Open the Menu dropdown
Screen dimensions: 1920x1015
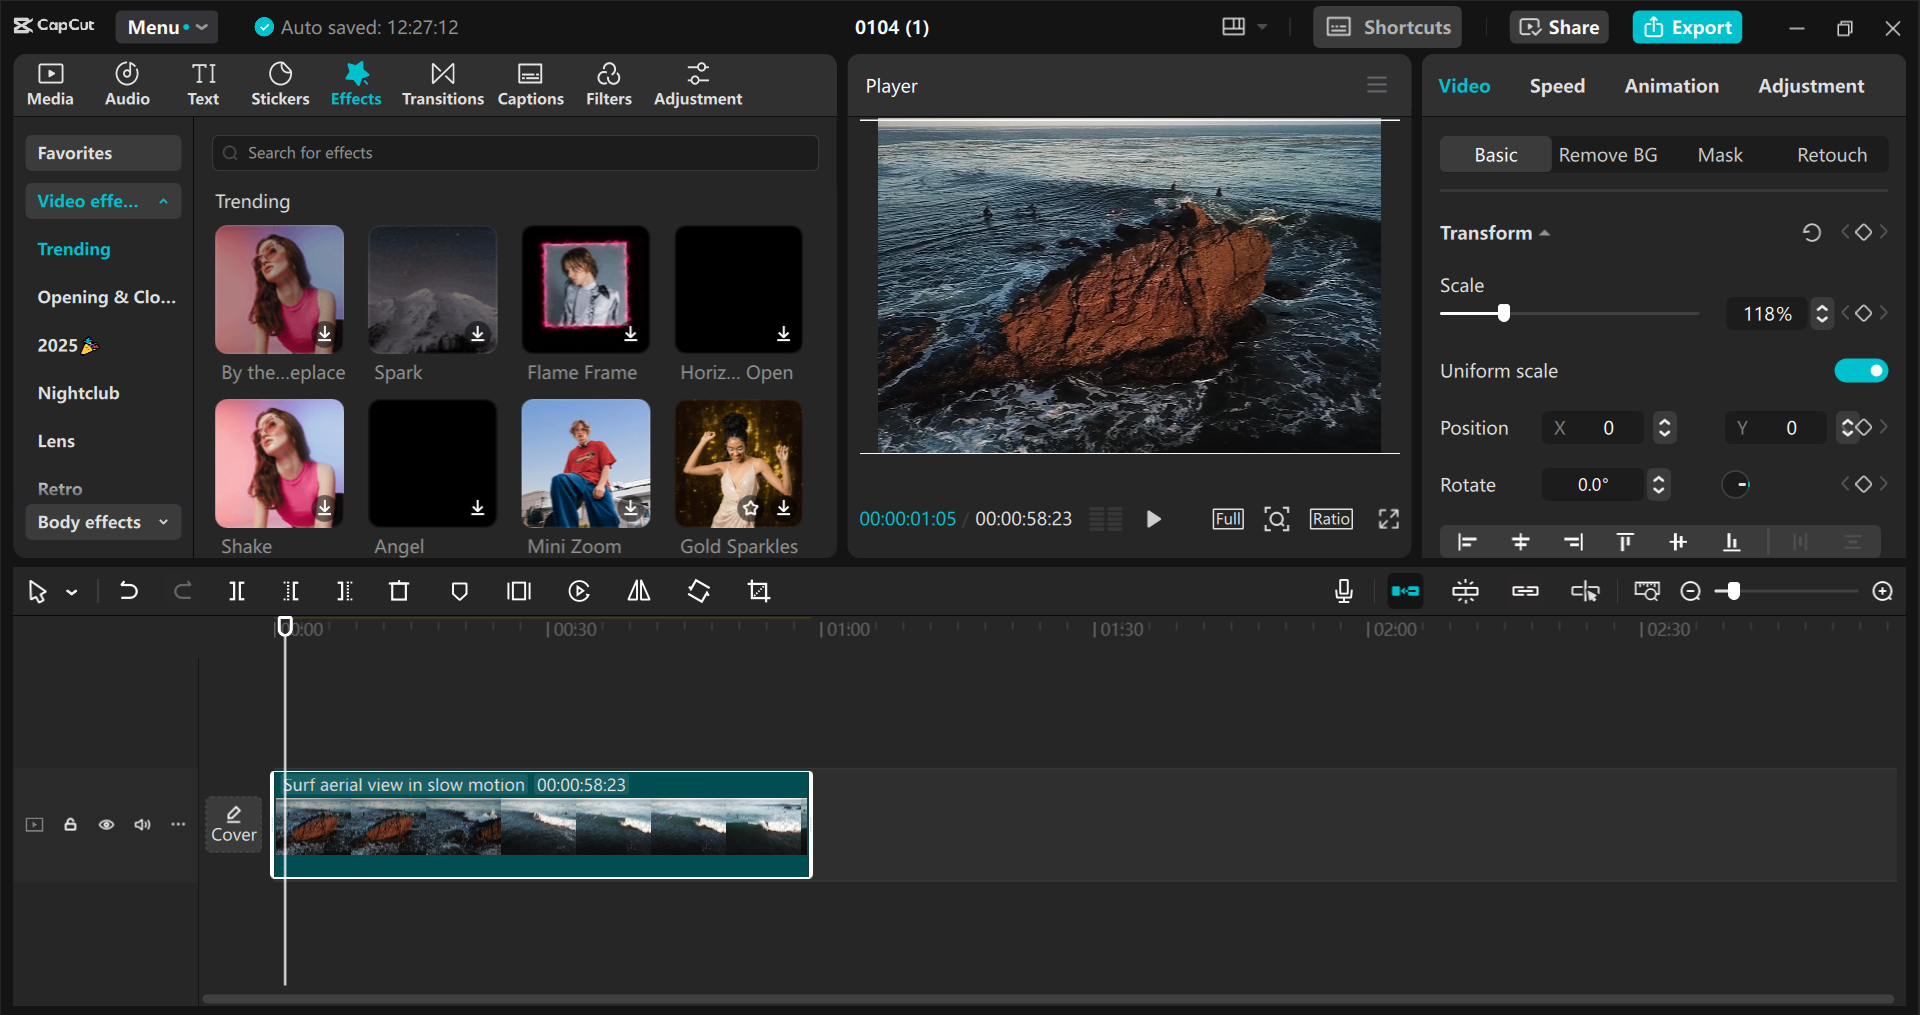click(x=166, y=27)
